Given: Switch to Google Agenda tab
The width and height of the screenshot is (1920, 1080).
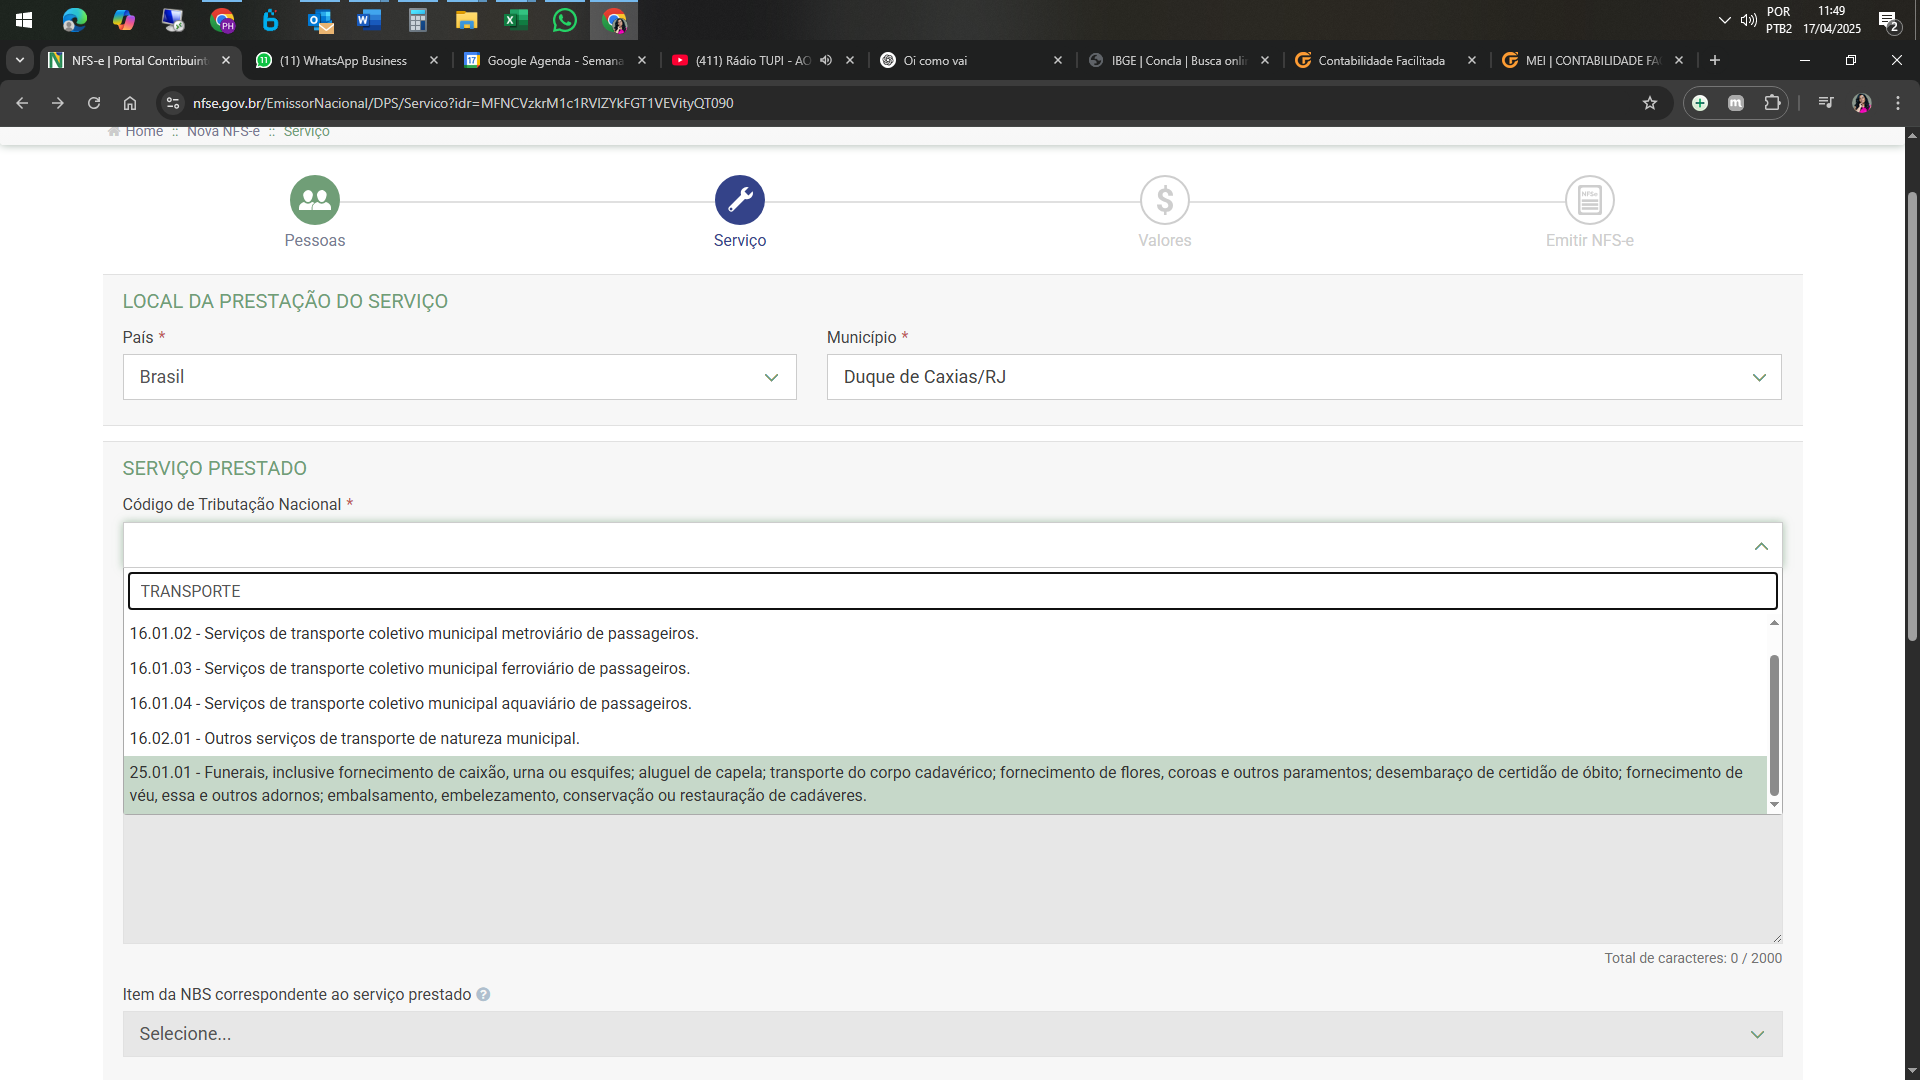Looking at the screenshot, I should pos(553,60).
